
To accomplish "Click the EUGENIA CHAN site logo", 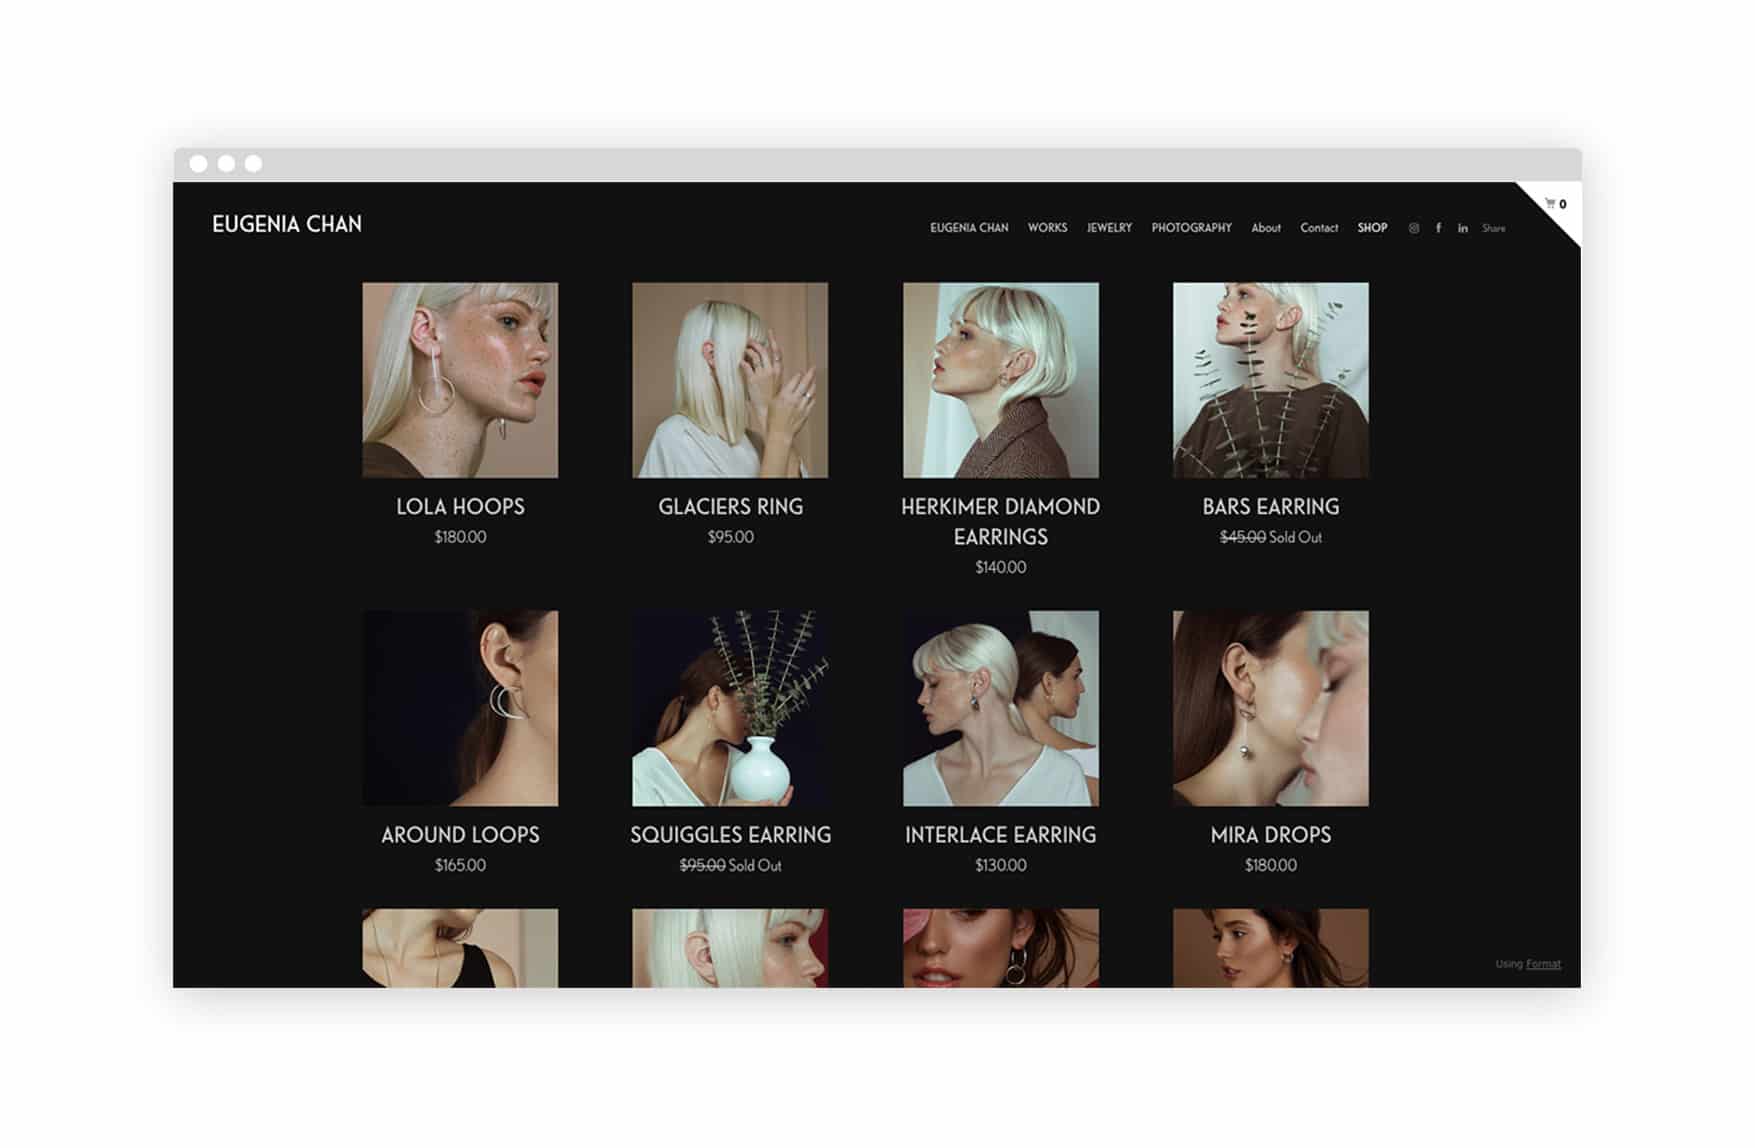I will click(287, 225).
